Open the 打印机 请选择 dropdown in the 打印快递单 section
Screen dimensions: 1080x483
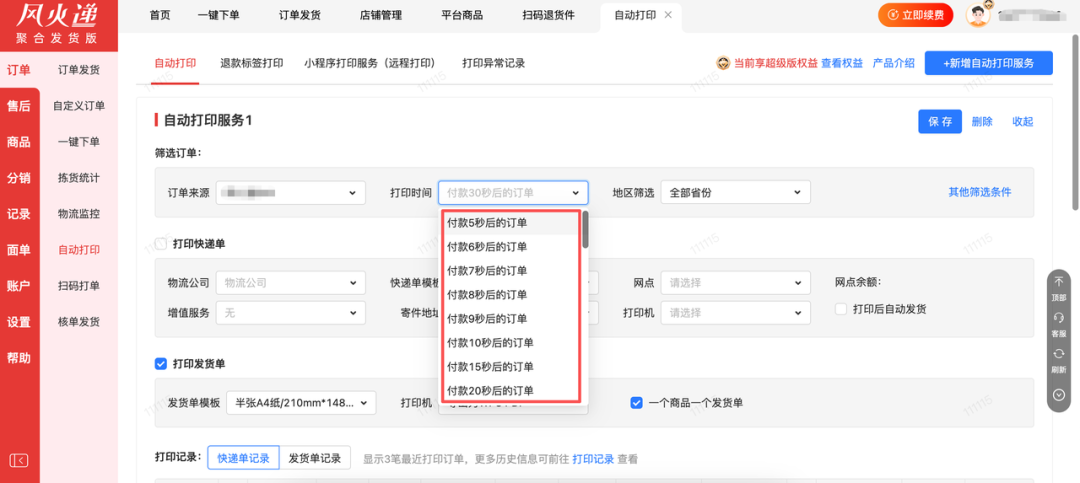point(736,313)
